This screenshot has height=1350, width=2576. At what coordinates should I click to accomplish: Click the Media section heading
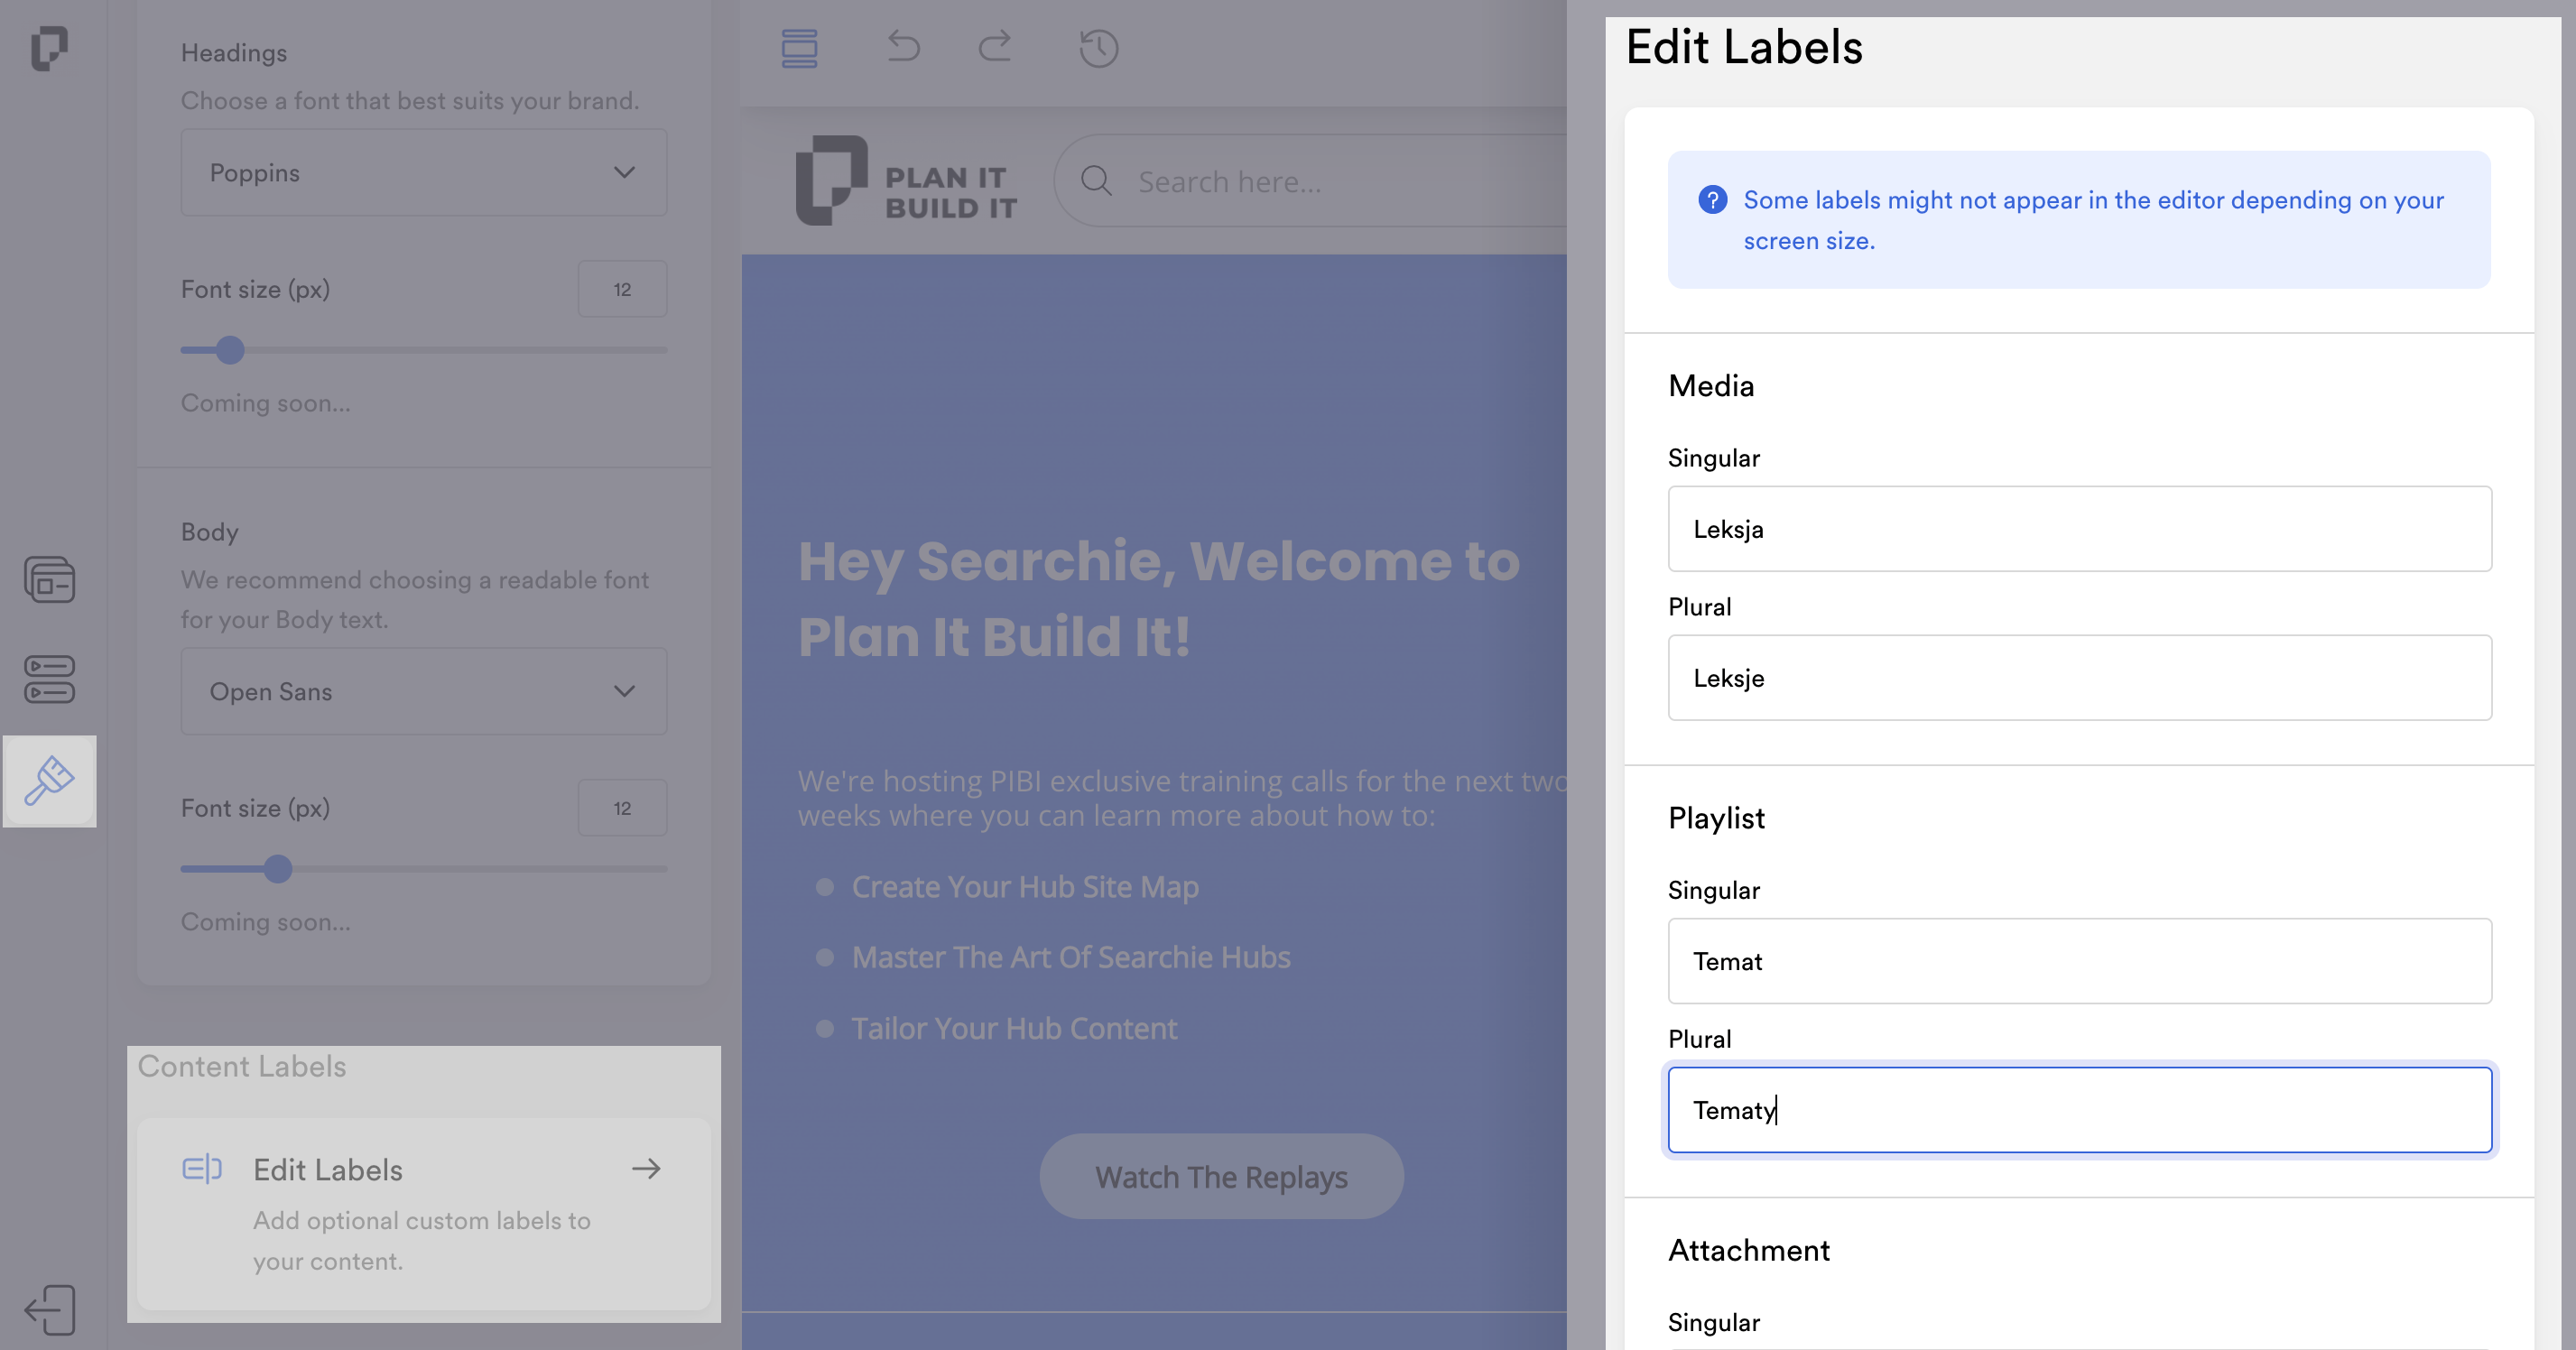click(1711, 385)
